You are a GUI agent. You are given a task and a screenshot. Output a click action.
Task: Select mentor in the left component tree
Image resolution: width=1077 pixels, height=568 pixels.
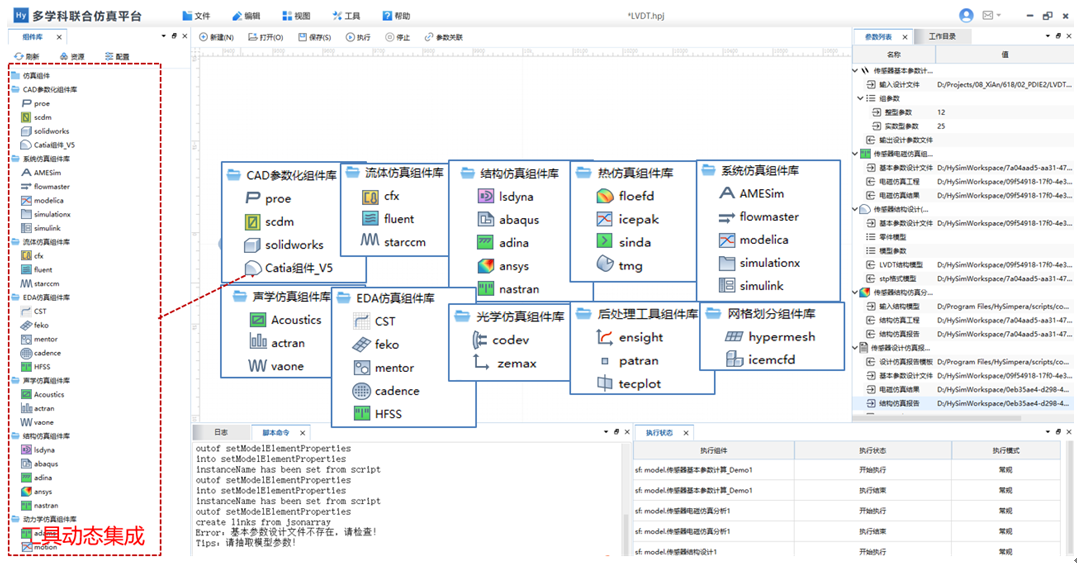click(39, 339)
